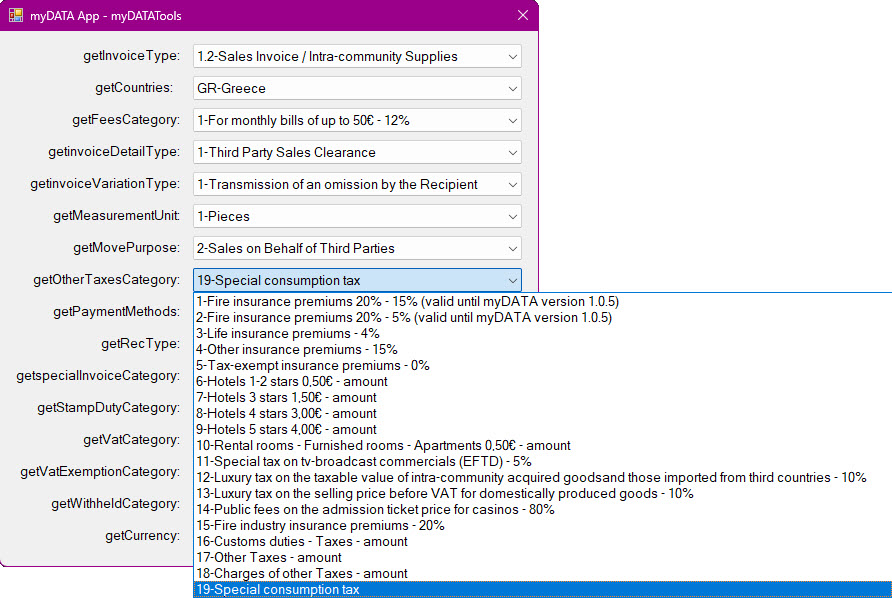This screenshot has height=598, width=892.
Task: Select 5-Tax-exempt insurance premiums option
Action: pos(312,365)
